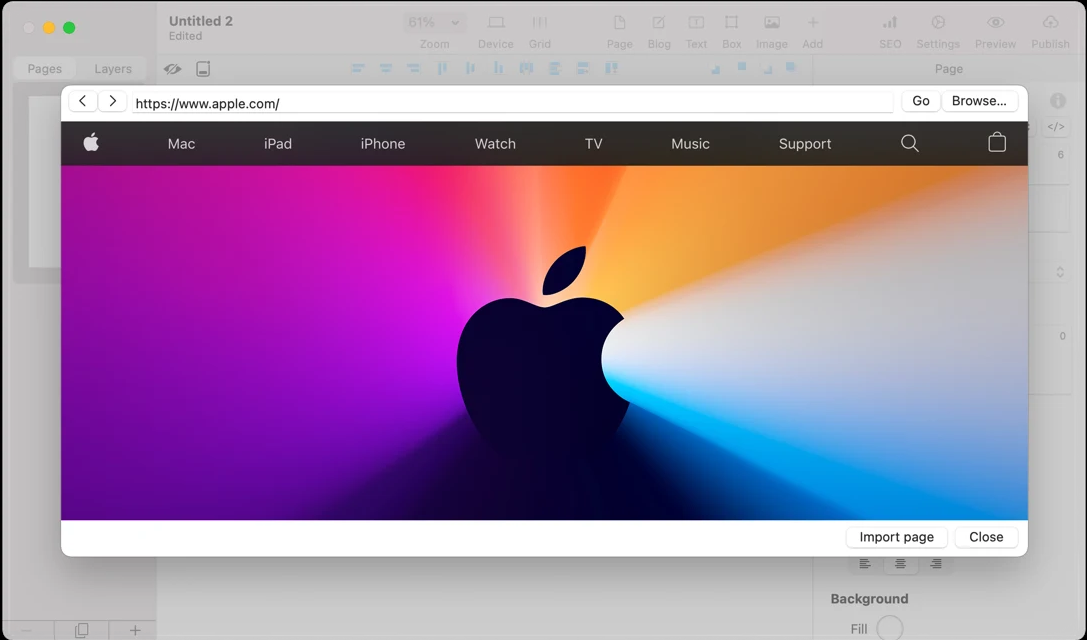
Task: Click the Browse... button
Action: (979, 101)
